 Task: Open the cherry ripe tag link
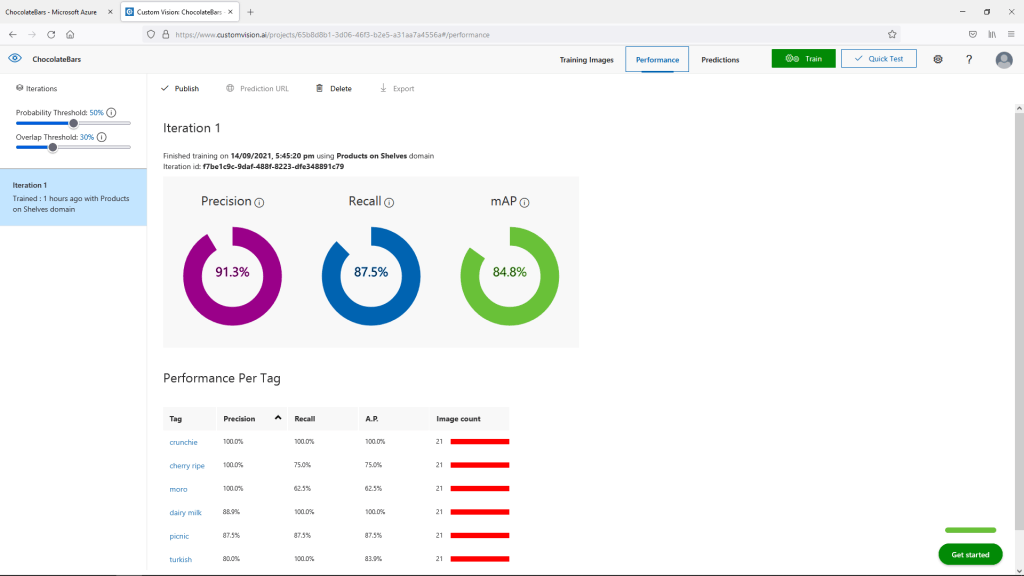187,465
